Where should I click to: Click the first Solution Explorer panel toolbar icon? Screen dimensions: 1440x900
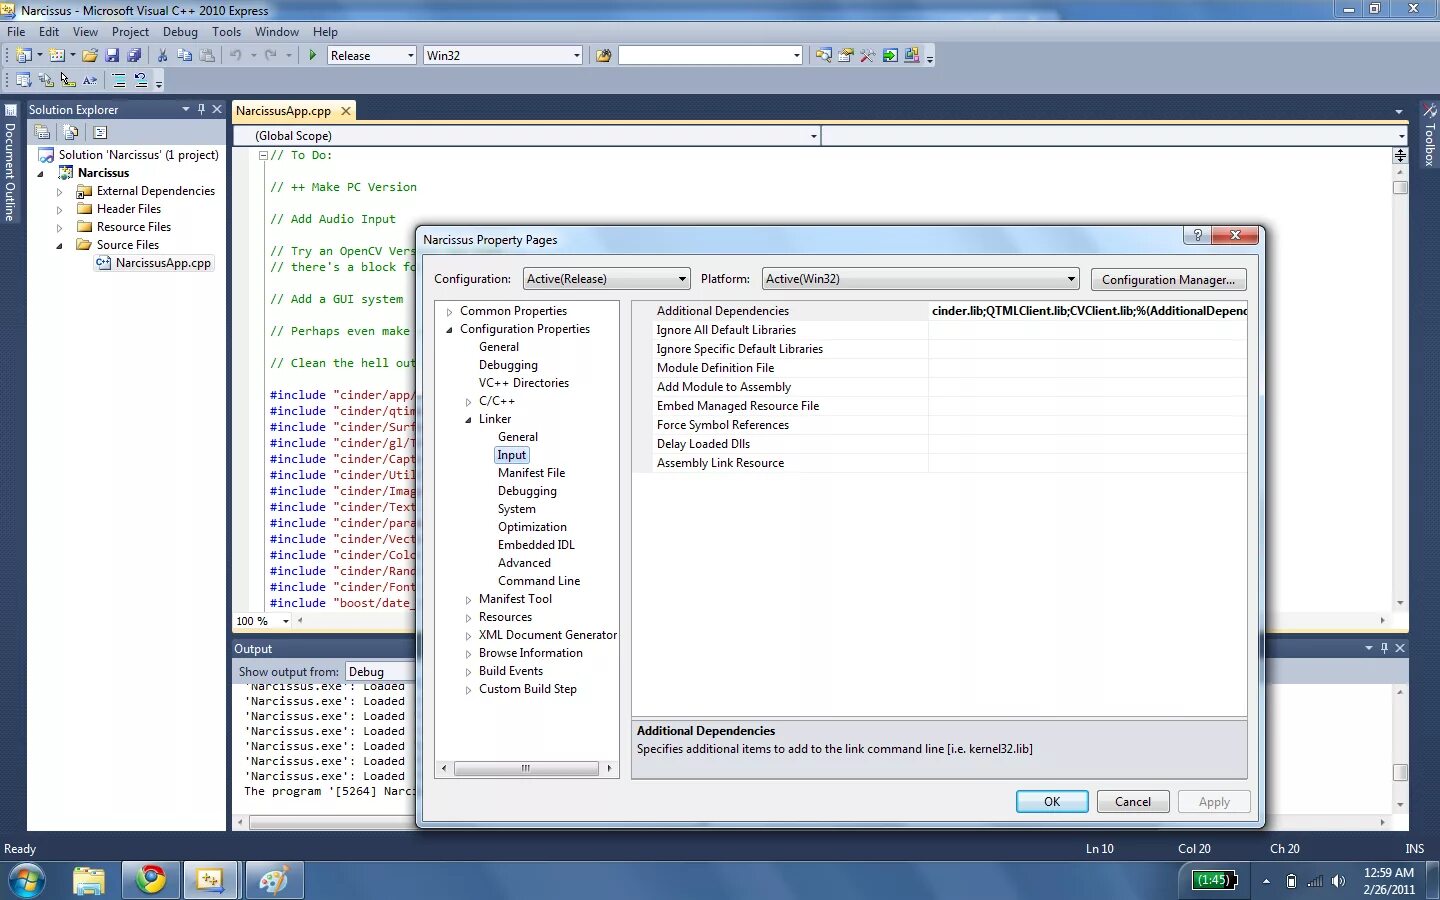42,132
